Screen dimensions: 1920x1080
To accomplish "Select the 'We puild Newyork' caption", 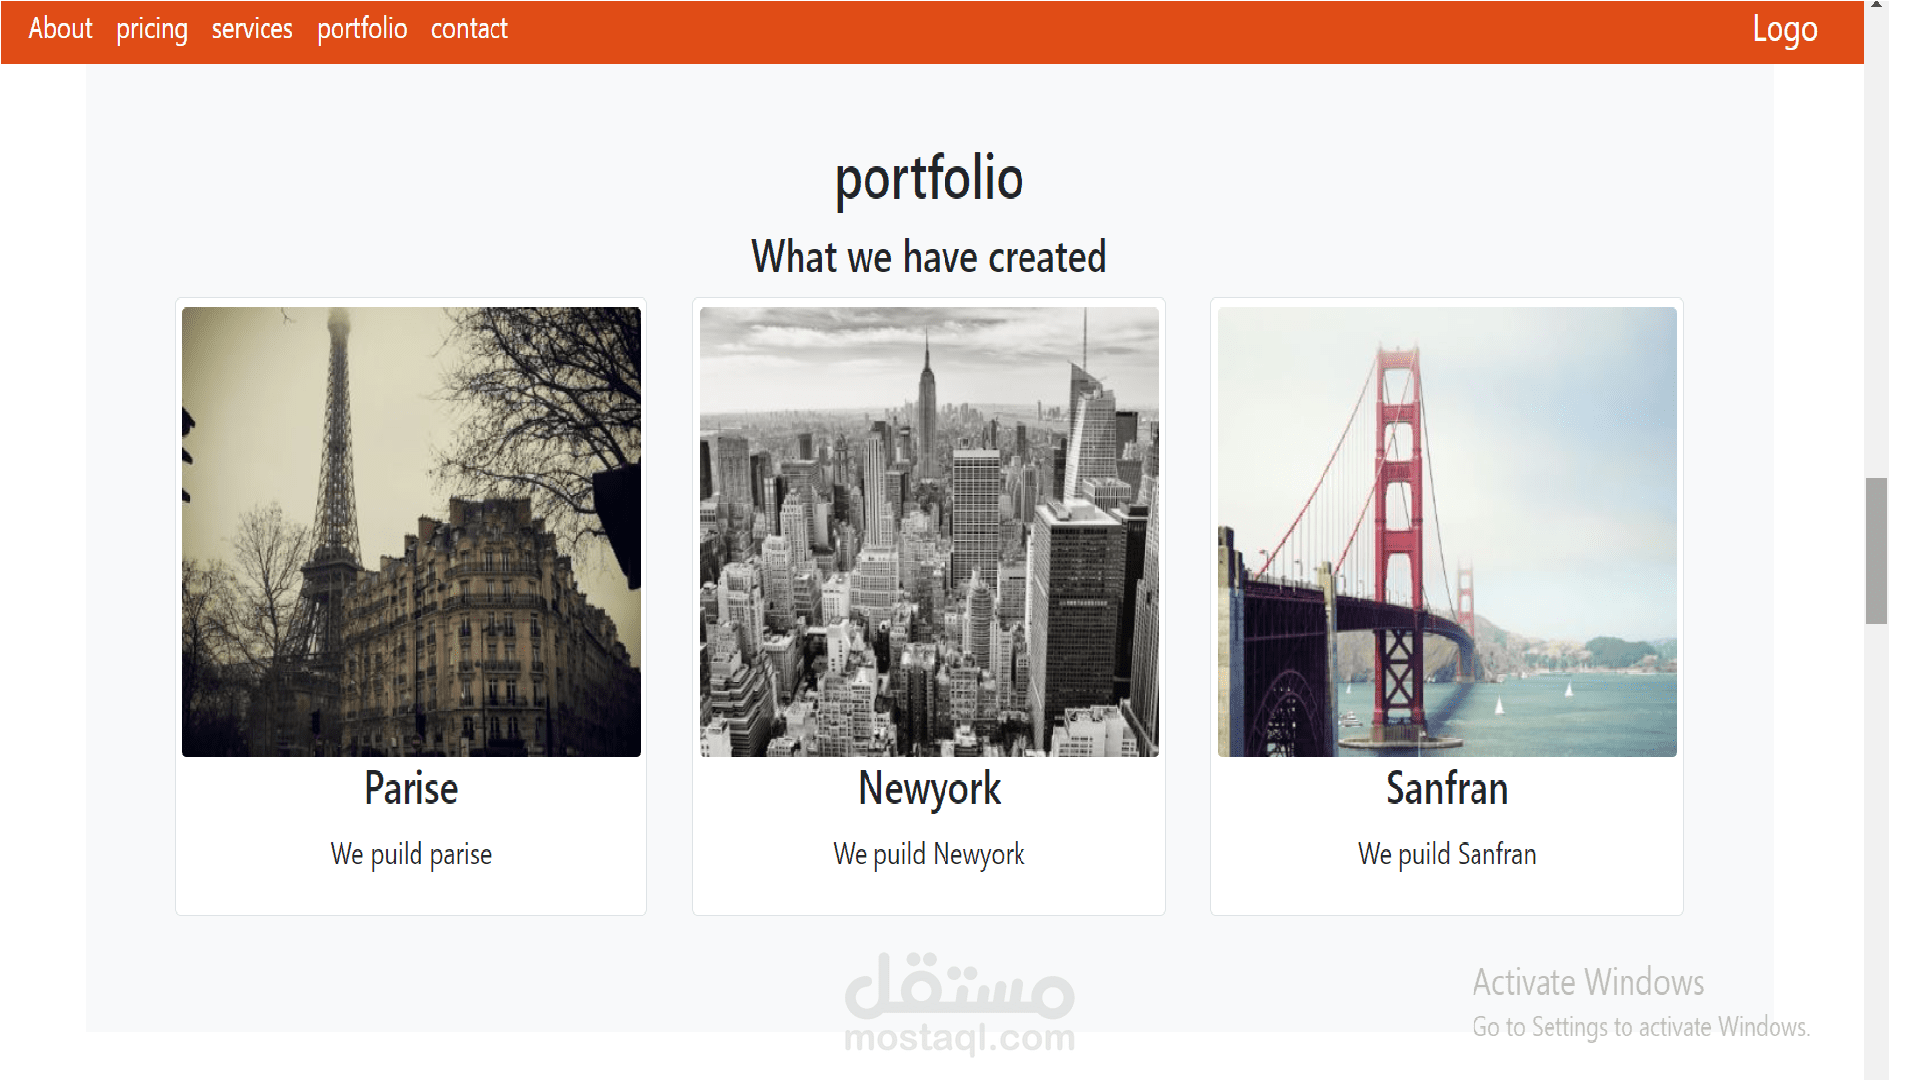I will 929,854.
